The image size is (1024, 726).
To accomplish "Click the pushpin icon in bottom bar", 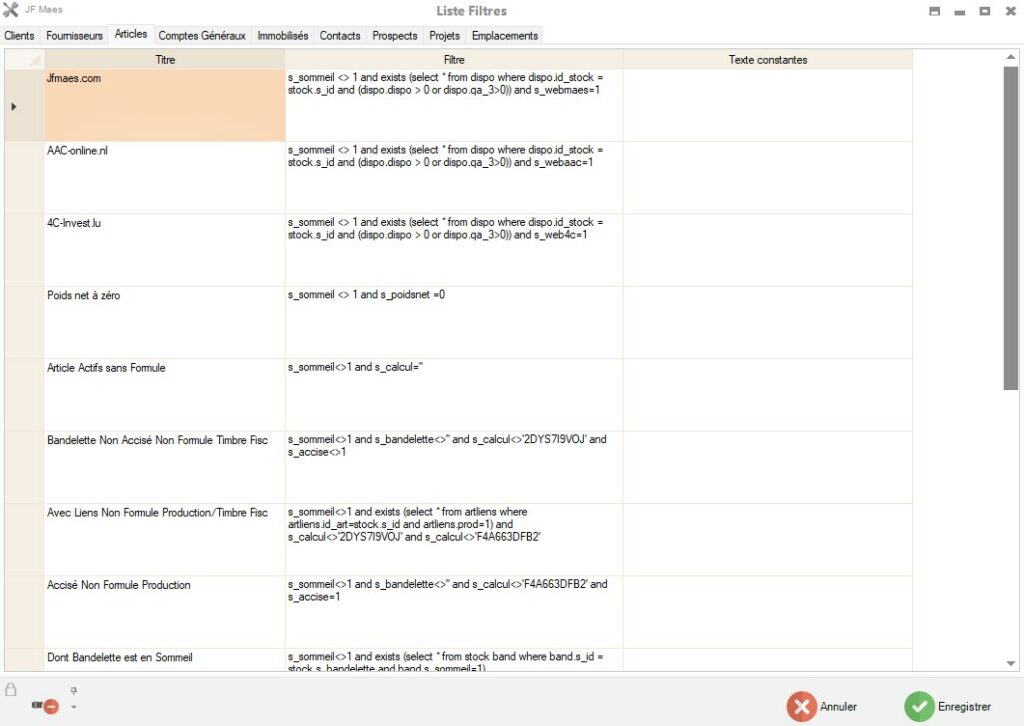I will 73,690.
